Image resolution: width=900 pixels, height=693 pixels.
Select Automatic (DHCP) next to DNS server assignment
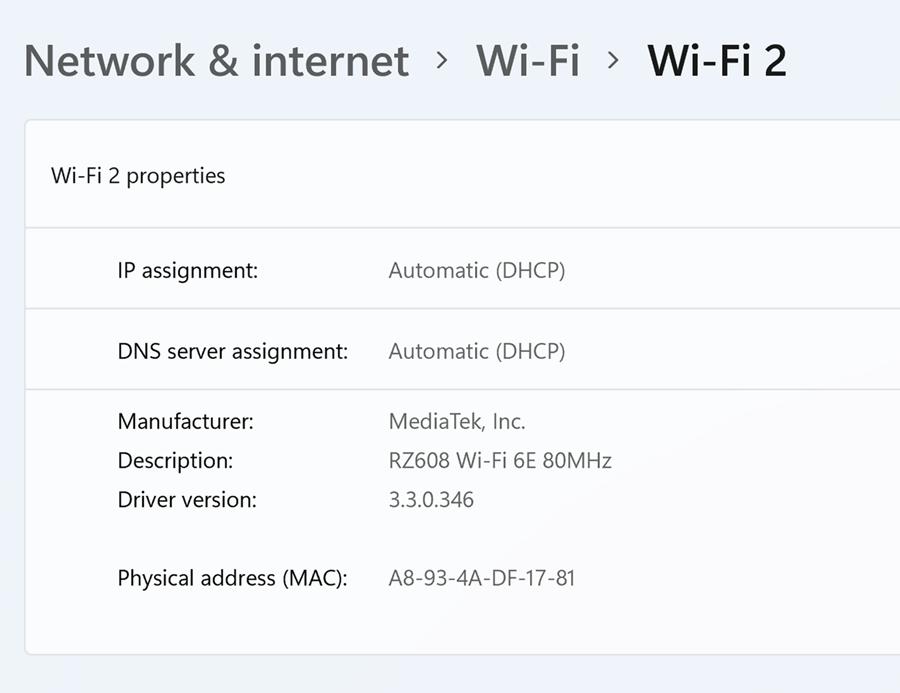click(x=477, y=351)
